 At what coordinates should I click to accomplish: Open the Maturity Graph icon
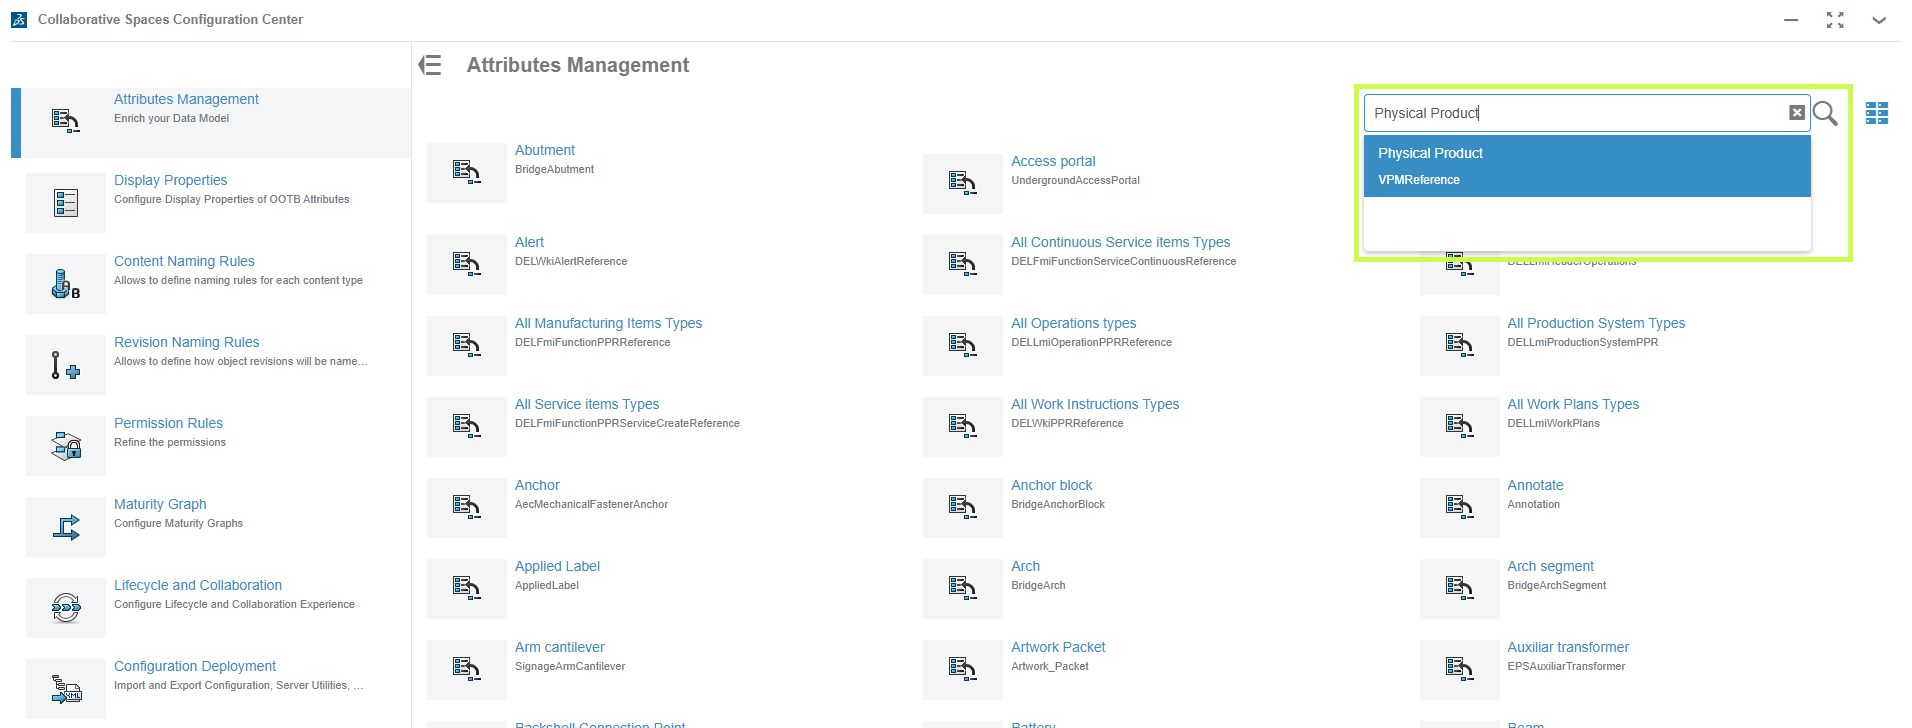[x=66, y=527]
